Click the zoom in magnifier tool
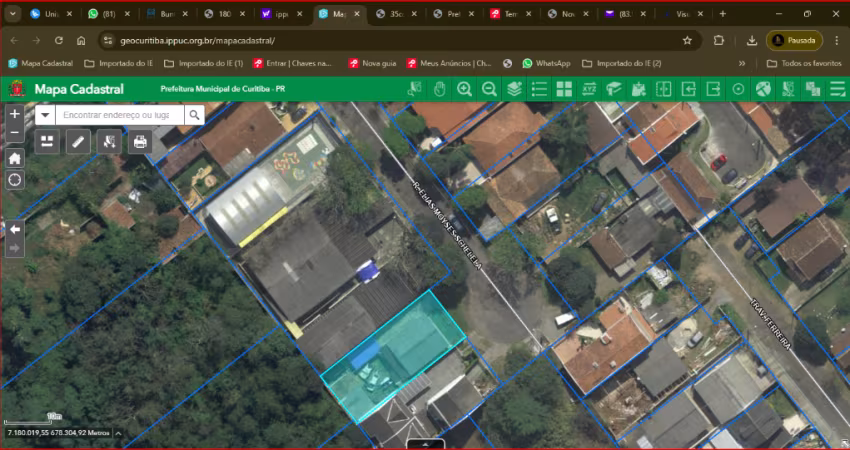 [x=464, y=89]
